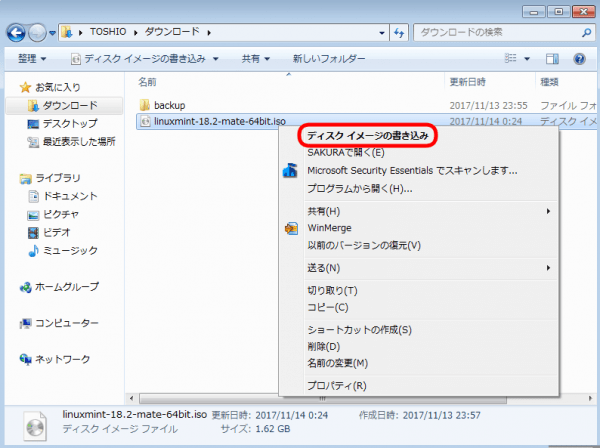
Task: Click the homegroup icon beside ホームグループ
Action: tap(25, 287)
